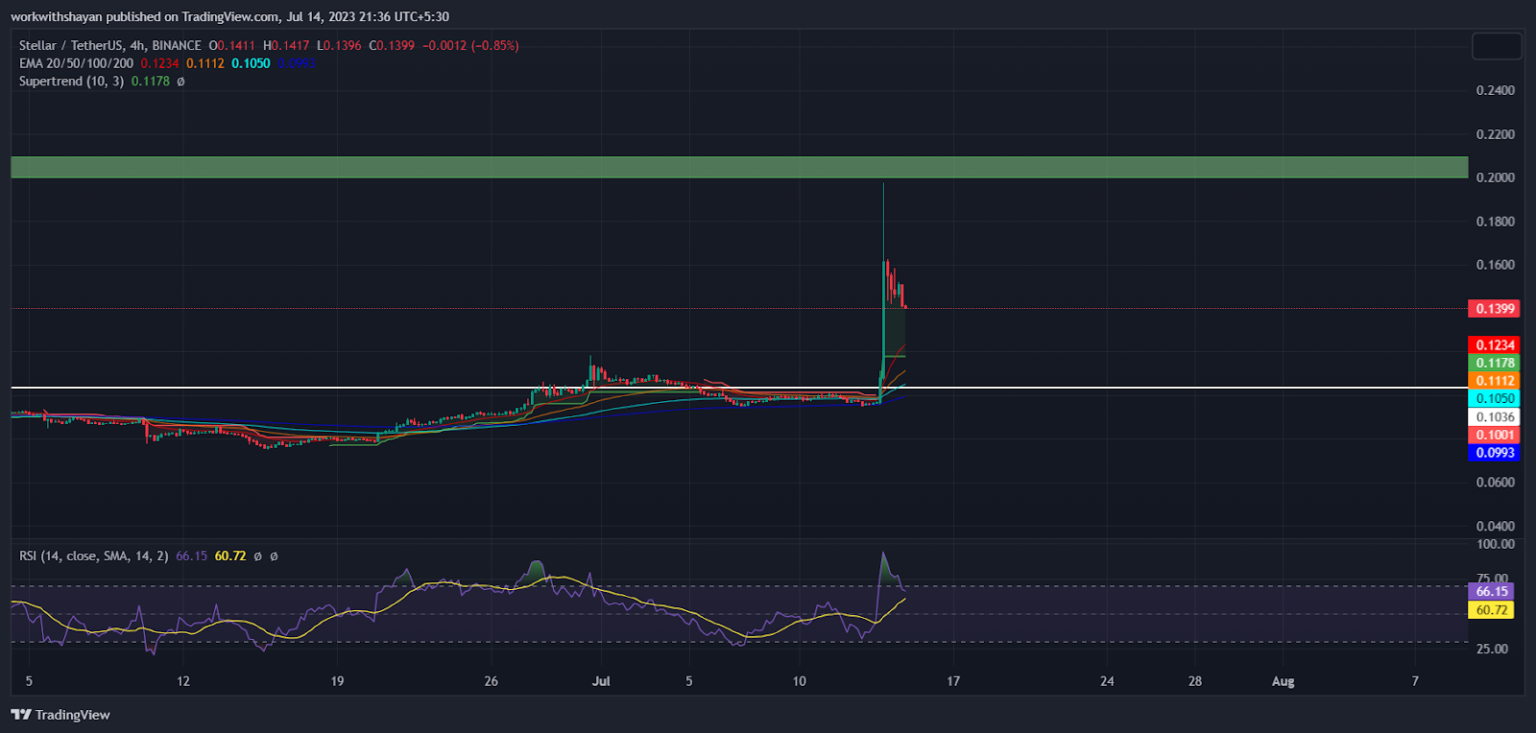Click the empty box at top right corner

pyautogui.click(x=1496, y=47)
